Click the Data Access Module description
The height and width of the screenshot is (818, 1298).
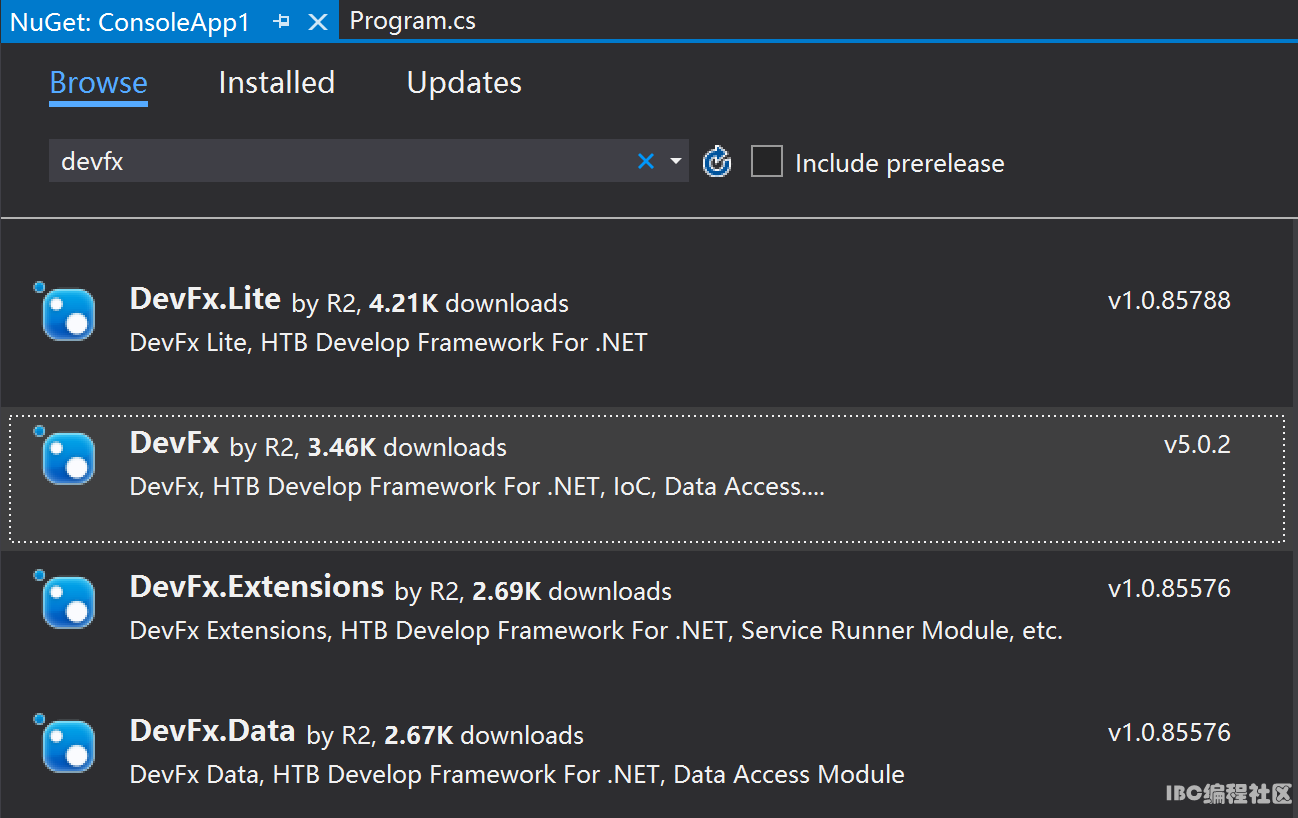(x=517, y=775)
